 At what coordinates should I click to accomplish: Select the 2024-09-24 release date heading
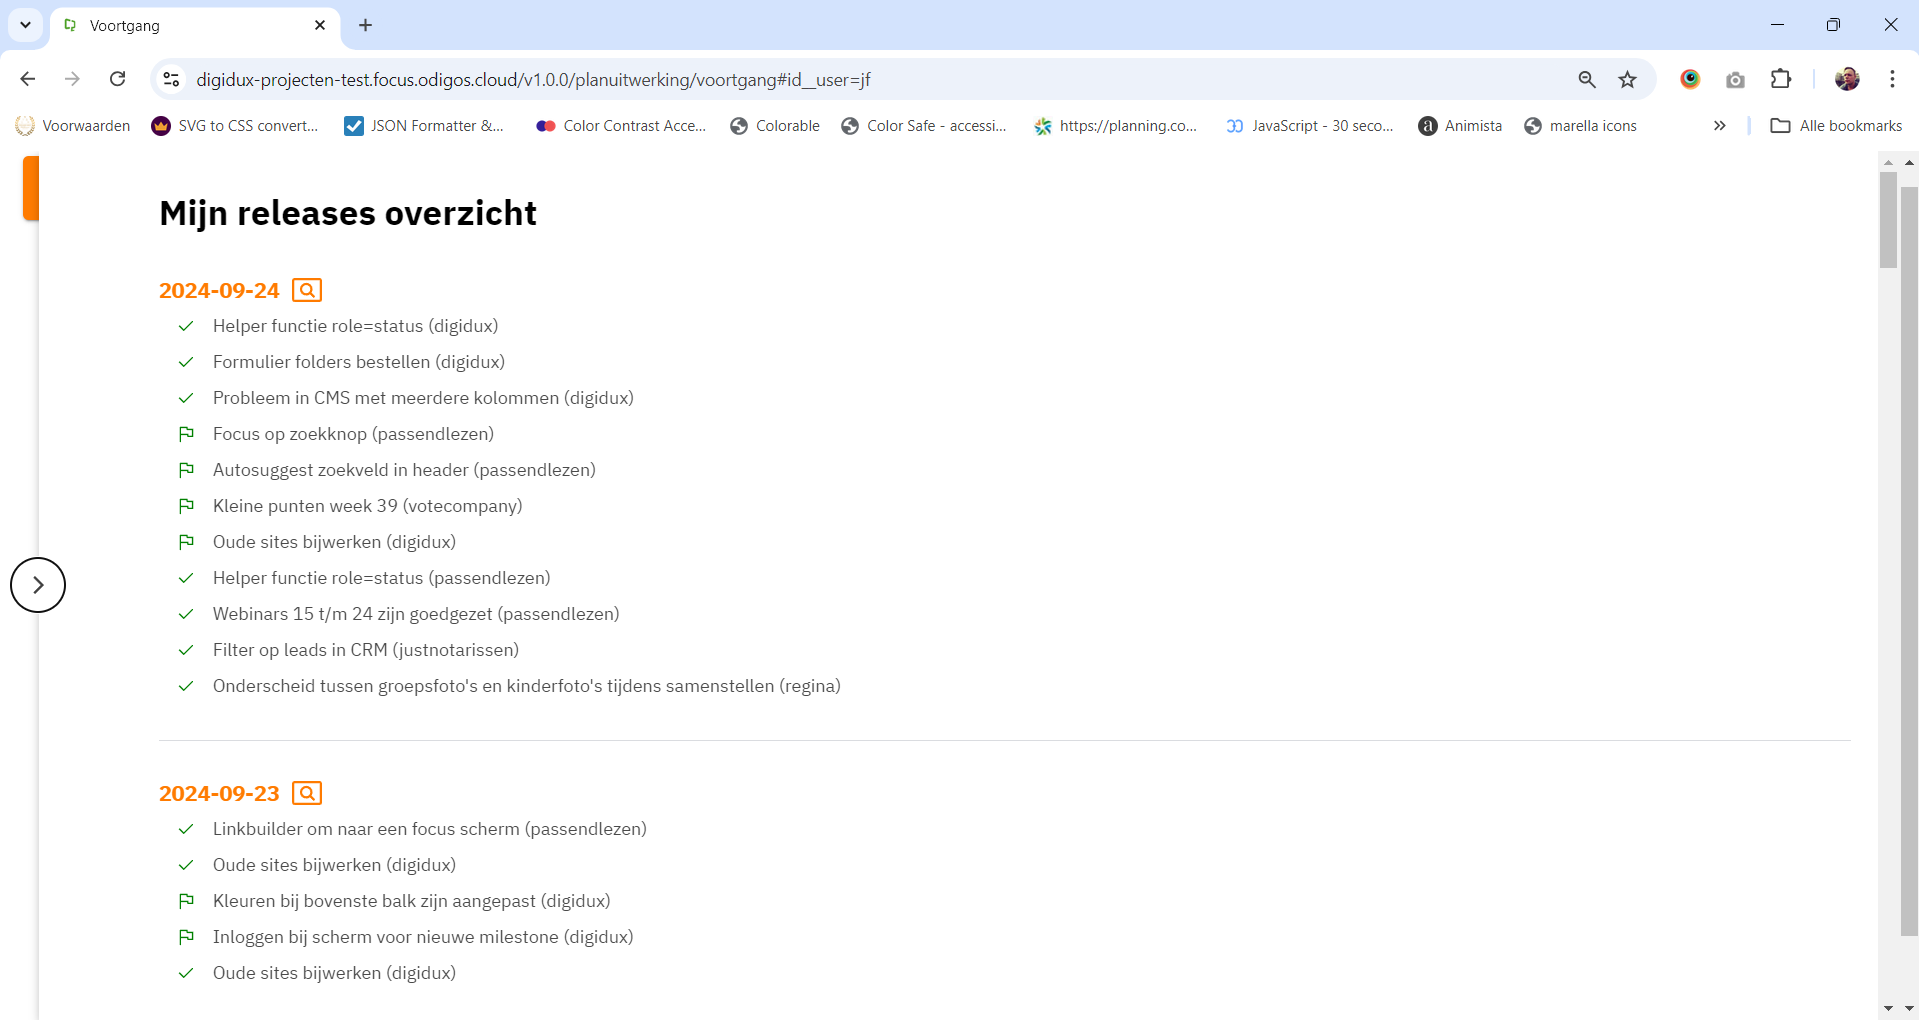219,290
